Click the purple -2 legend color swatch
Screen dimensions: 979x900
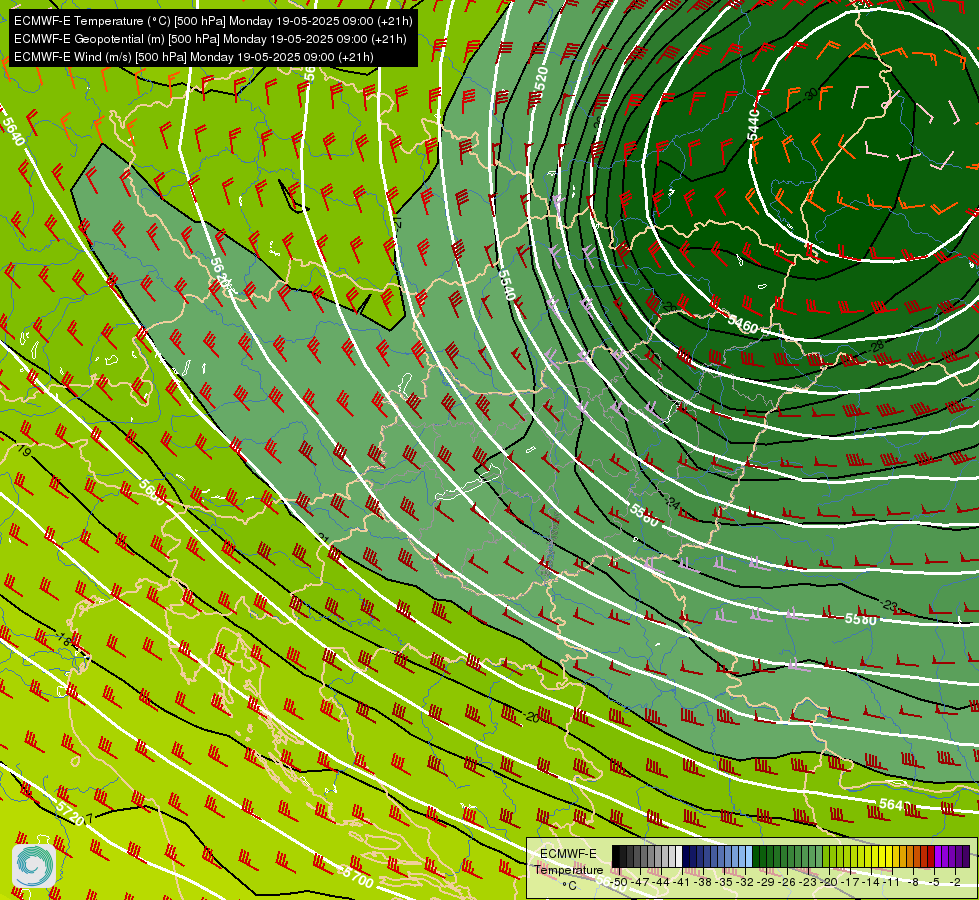pos(959,856)
